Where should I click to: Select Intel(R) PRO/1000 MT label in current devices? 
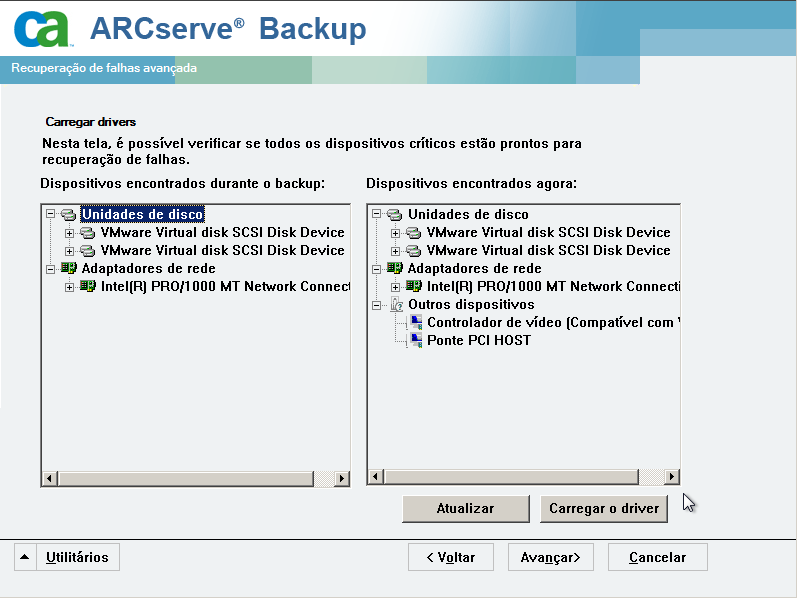pyautogui.click(x=553, y=286)
